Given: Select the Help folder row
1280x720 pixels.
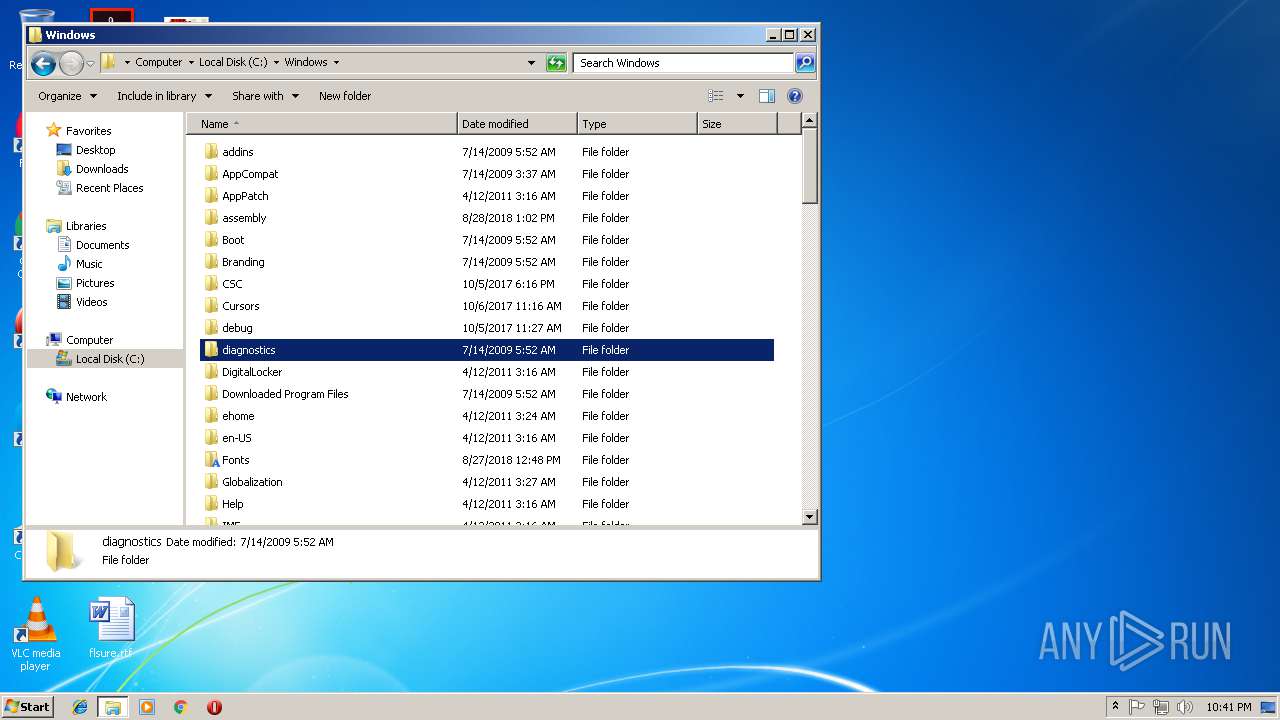Looking at the screenshot, I should pos(487,504).
